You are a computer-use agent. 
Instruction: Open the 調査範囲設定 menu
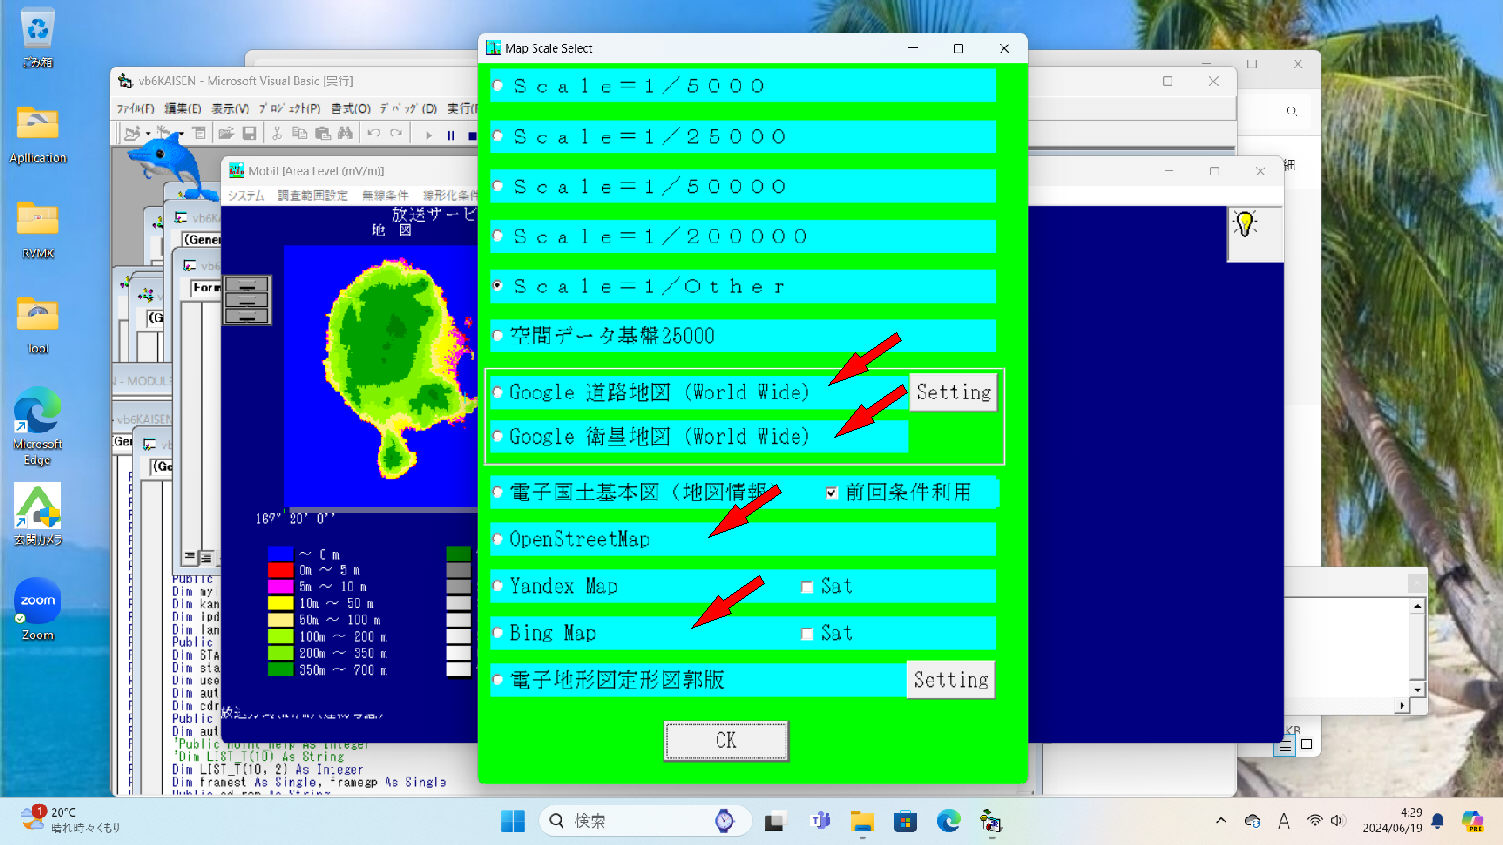[312, 195]
